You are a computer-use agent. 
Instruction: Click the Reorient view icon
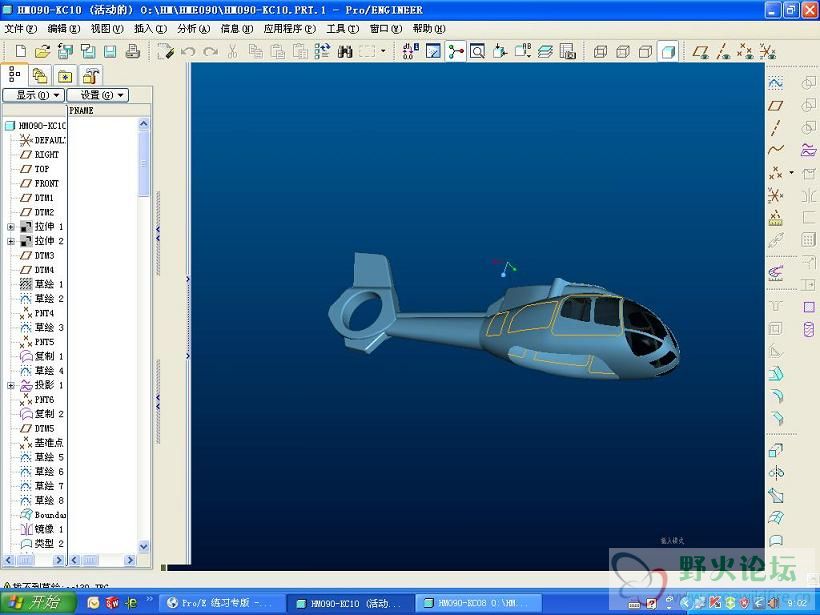(x=499, y=51)
